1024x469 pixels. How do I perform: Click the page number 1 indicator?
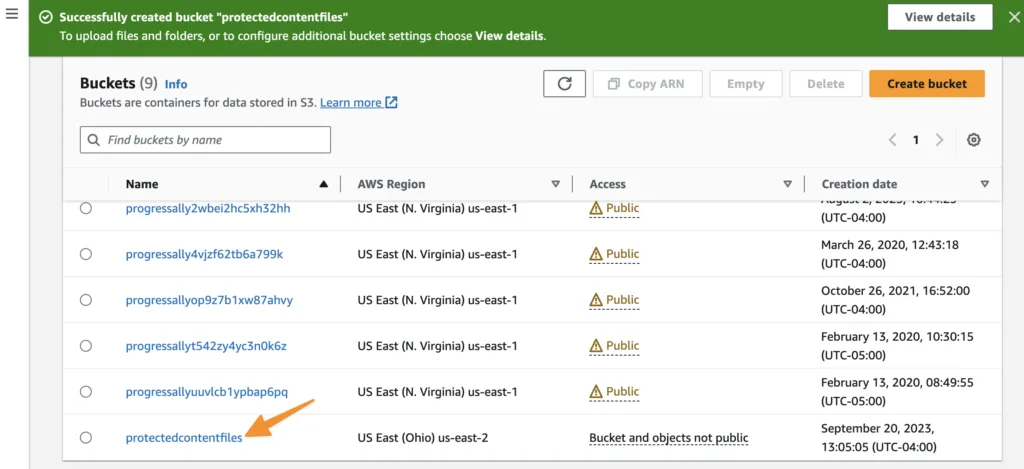coord(916,140)
